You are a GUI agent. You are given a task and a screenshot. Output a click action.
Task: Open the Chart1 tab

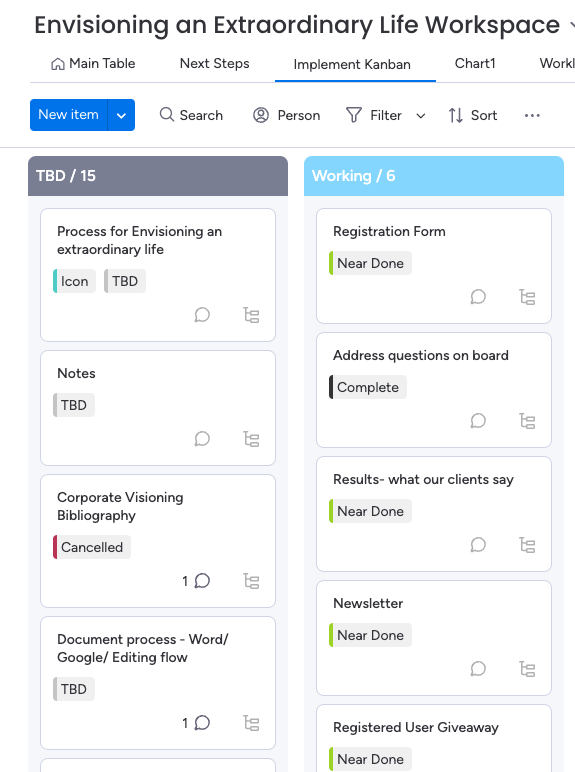(475, 64)
